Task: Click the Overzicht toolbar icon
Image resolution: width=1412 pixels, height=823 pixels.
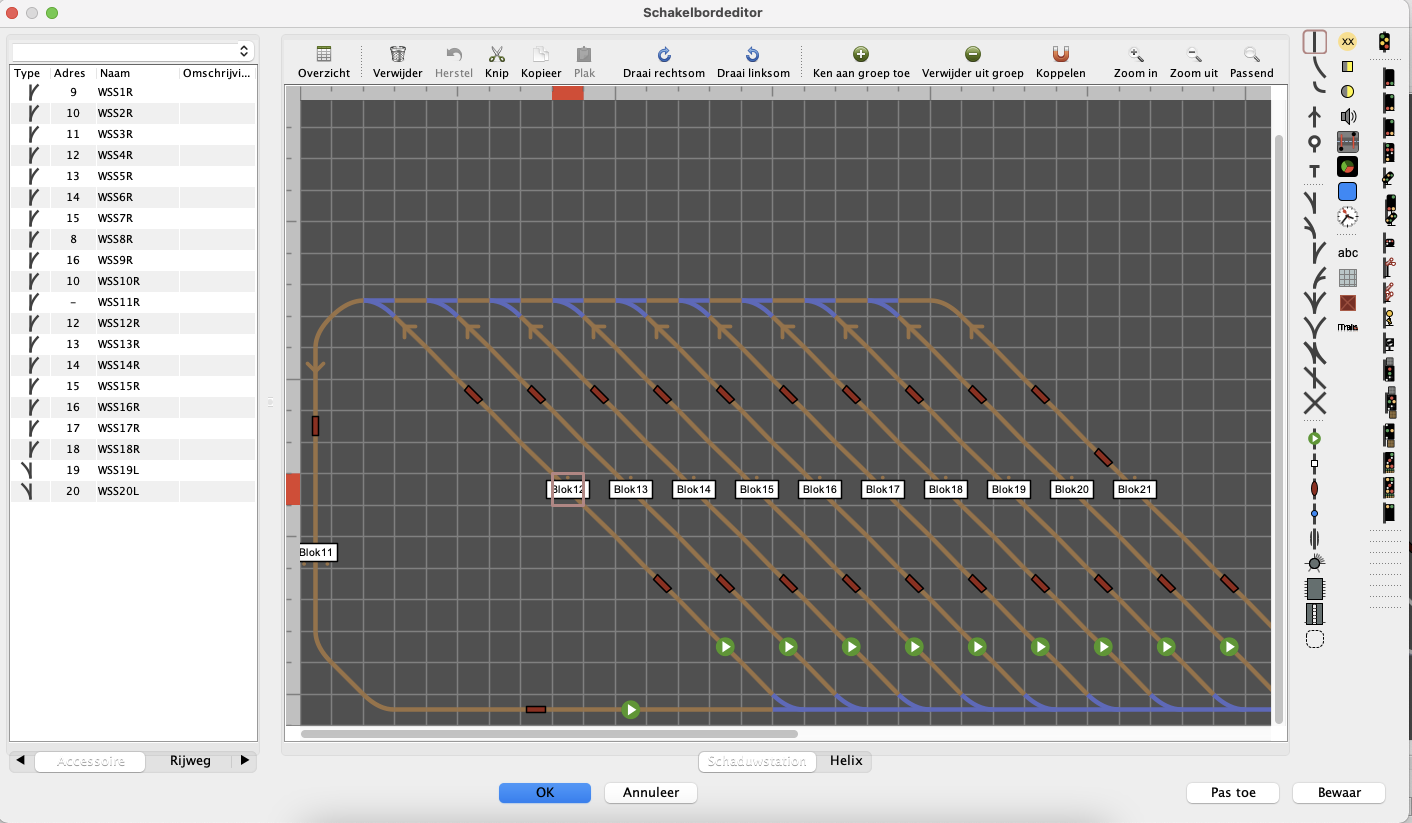Action: pyautogui.click(x=324, y=55)
